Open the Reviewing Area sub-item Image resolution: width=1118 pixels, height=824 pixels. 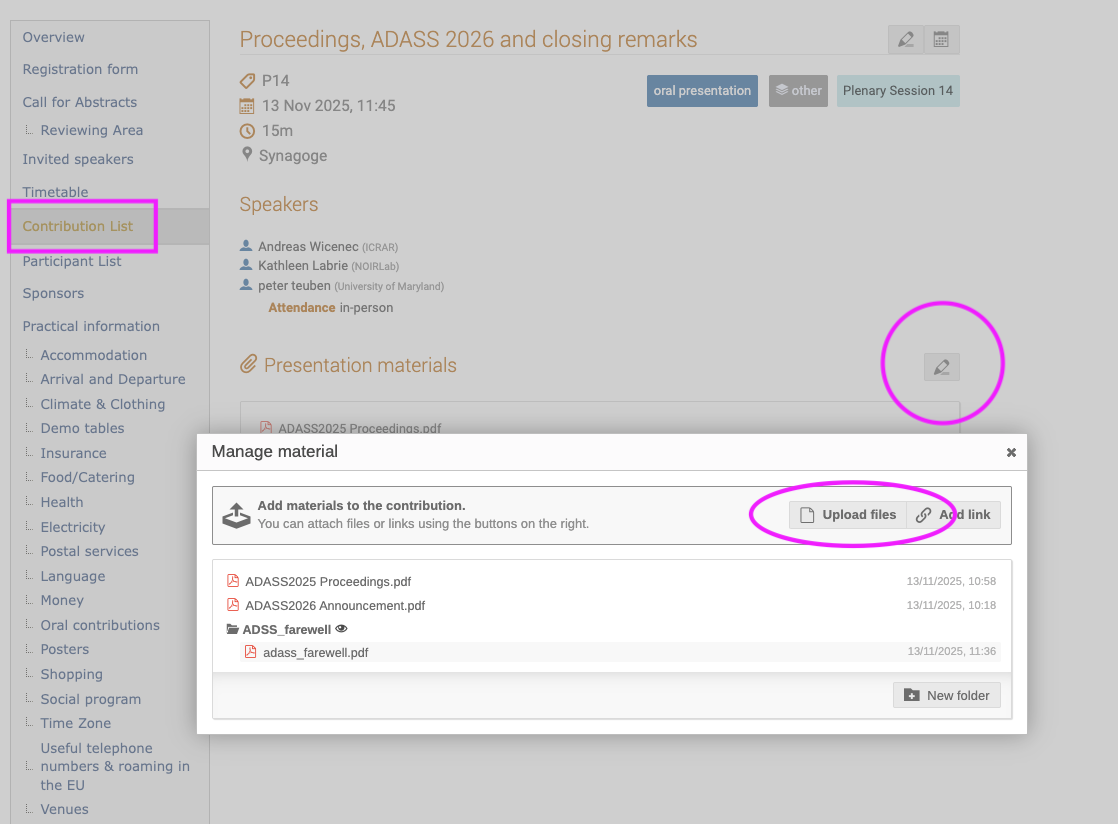(x=92, y=130)
